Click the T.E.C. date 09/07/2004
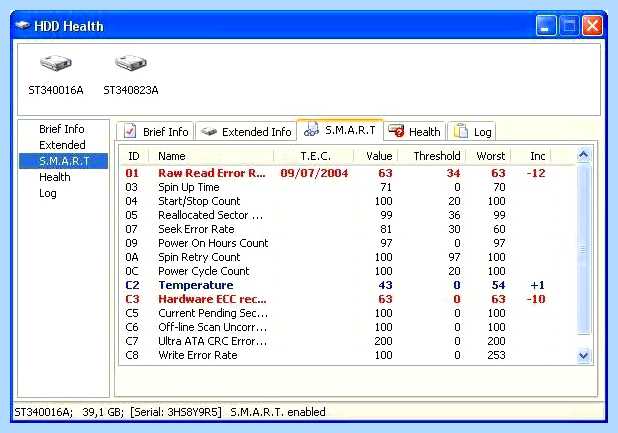The image size is (618, 433). click(314, 173)
